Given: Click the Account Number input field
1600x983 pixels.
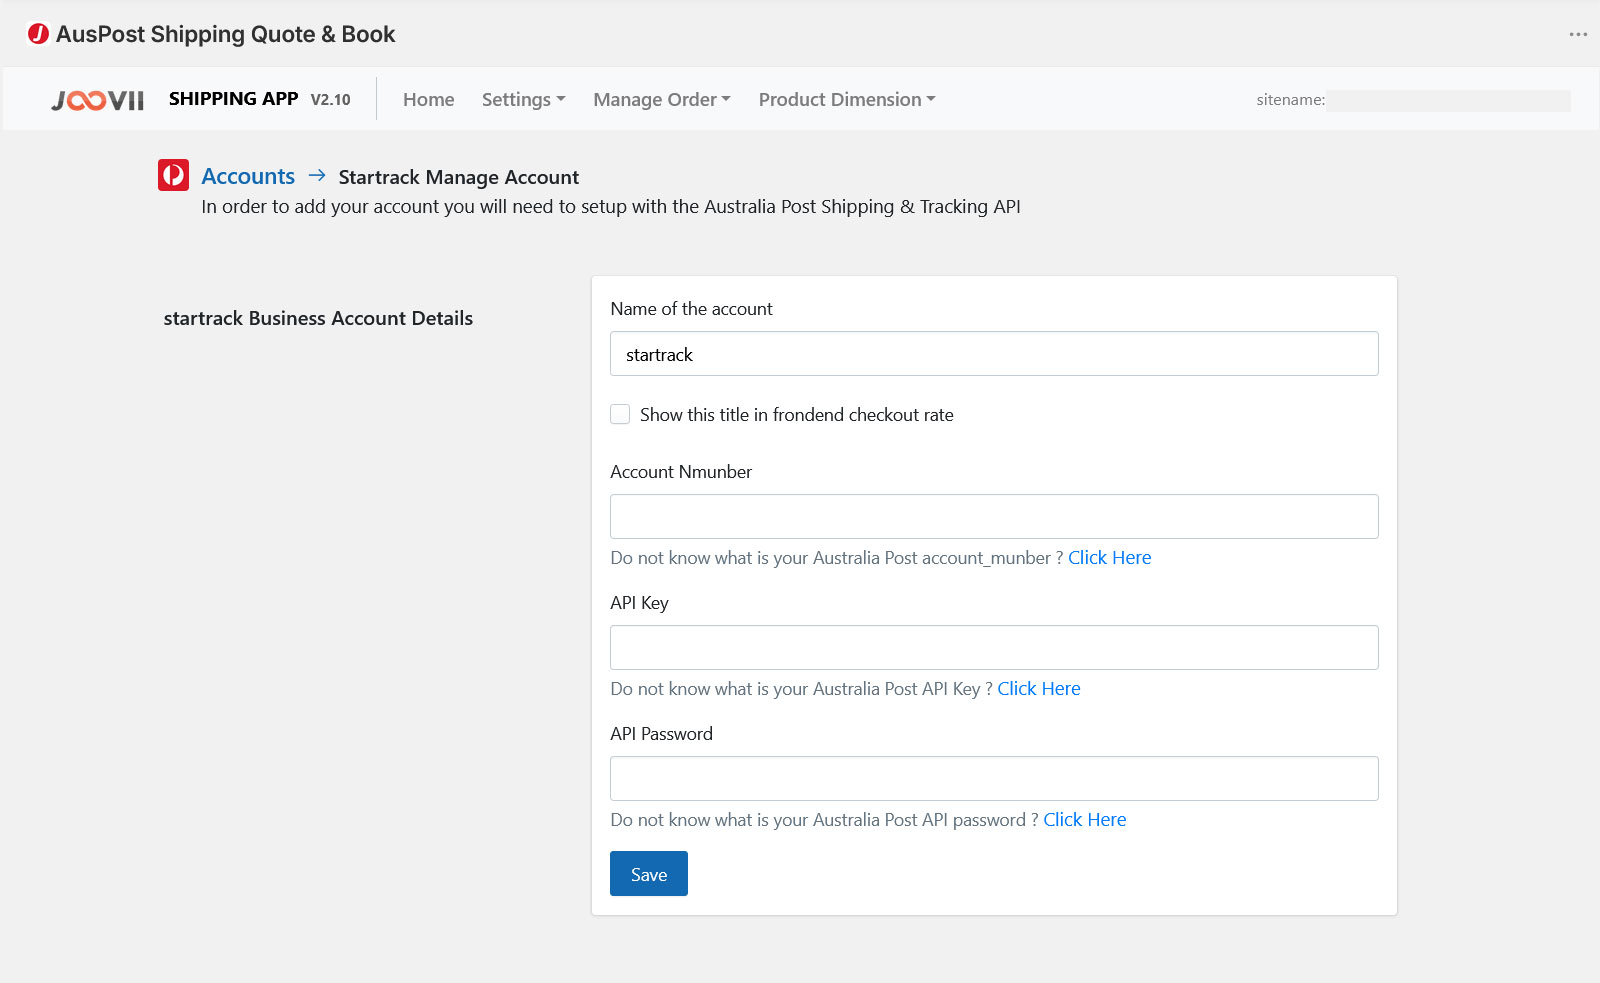Looking at the screenshot, I should (x=994, y=517).
